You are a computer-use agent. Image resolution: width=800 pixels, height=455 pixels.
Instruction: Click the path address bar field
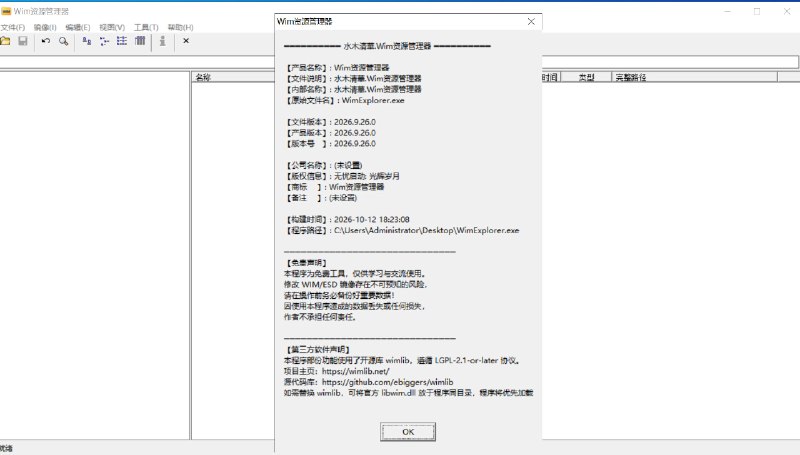tap(399, 62)
